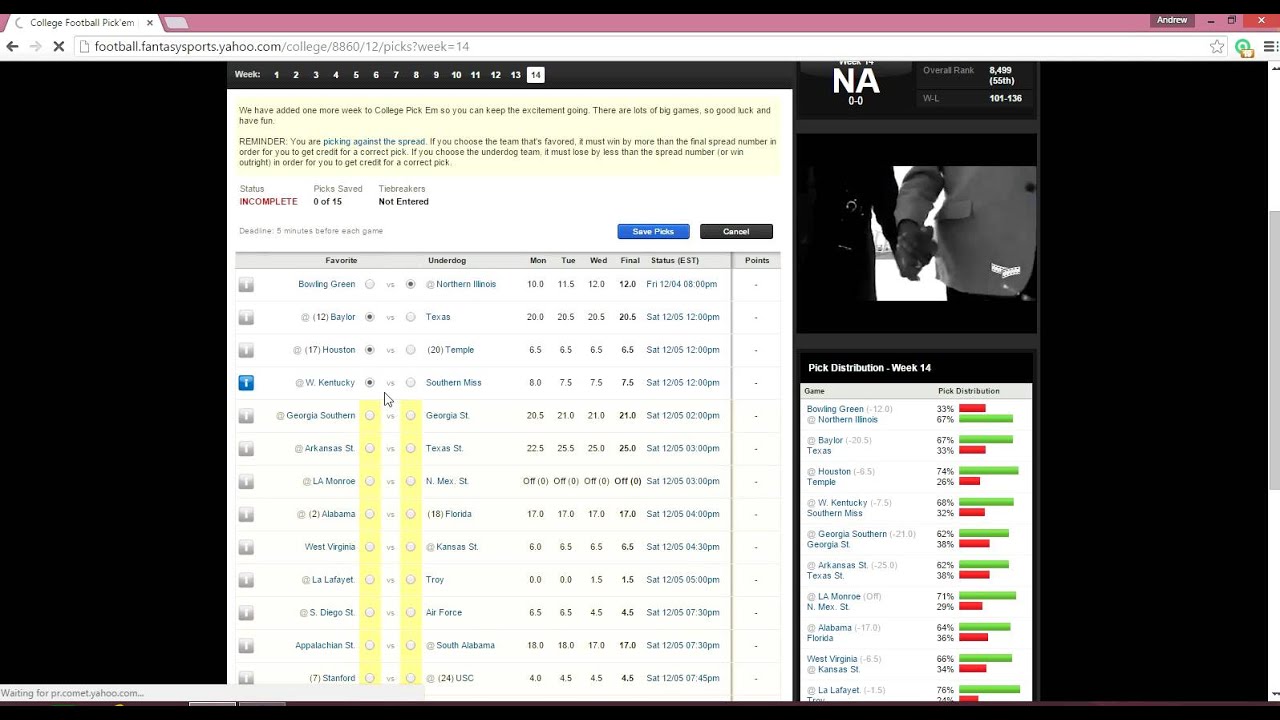This screenshot has height=720, width=1280.
Task: Click the Save Picks button
Action: tap(653, 231)
